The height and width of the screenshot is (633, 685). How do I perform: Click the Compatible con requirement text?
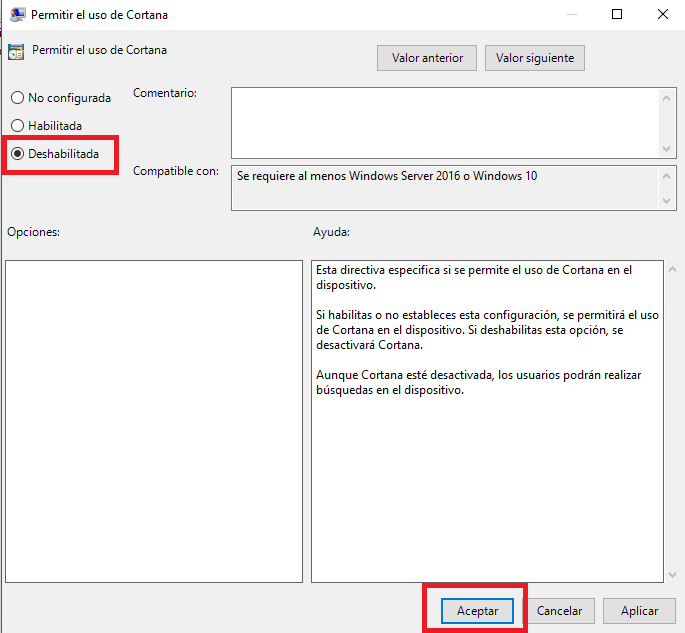click(x=387, y=176)
